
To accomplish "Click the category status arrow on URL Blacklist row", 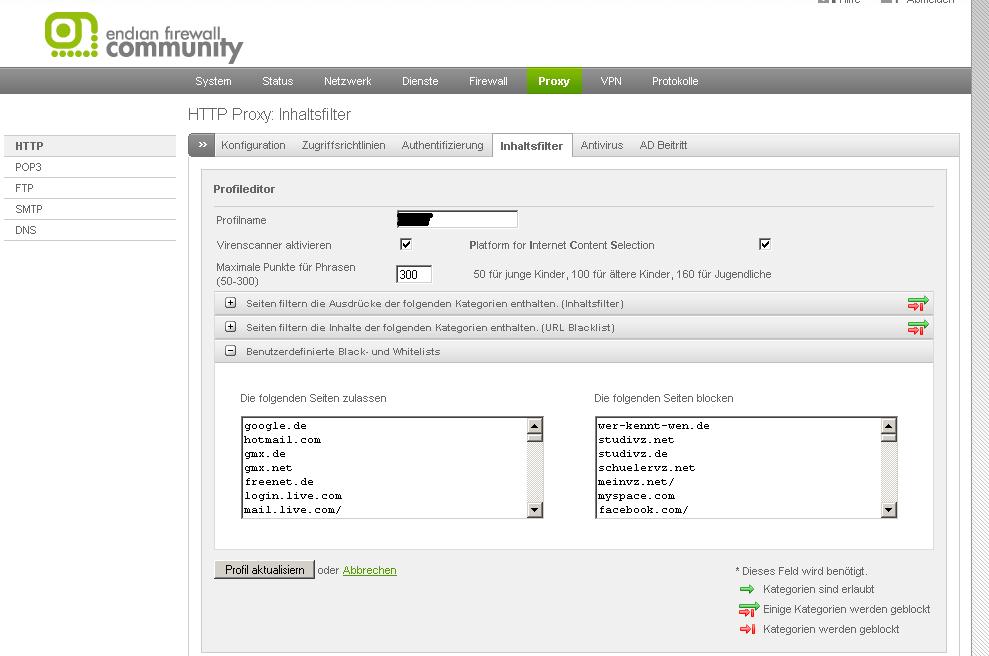I will click(917, 327).
